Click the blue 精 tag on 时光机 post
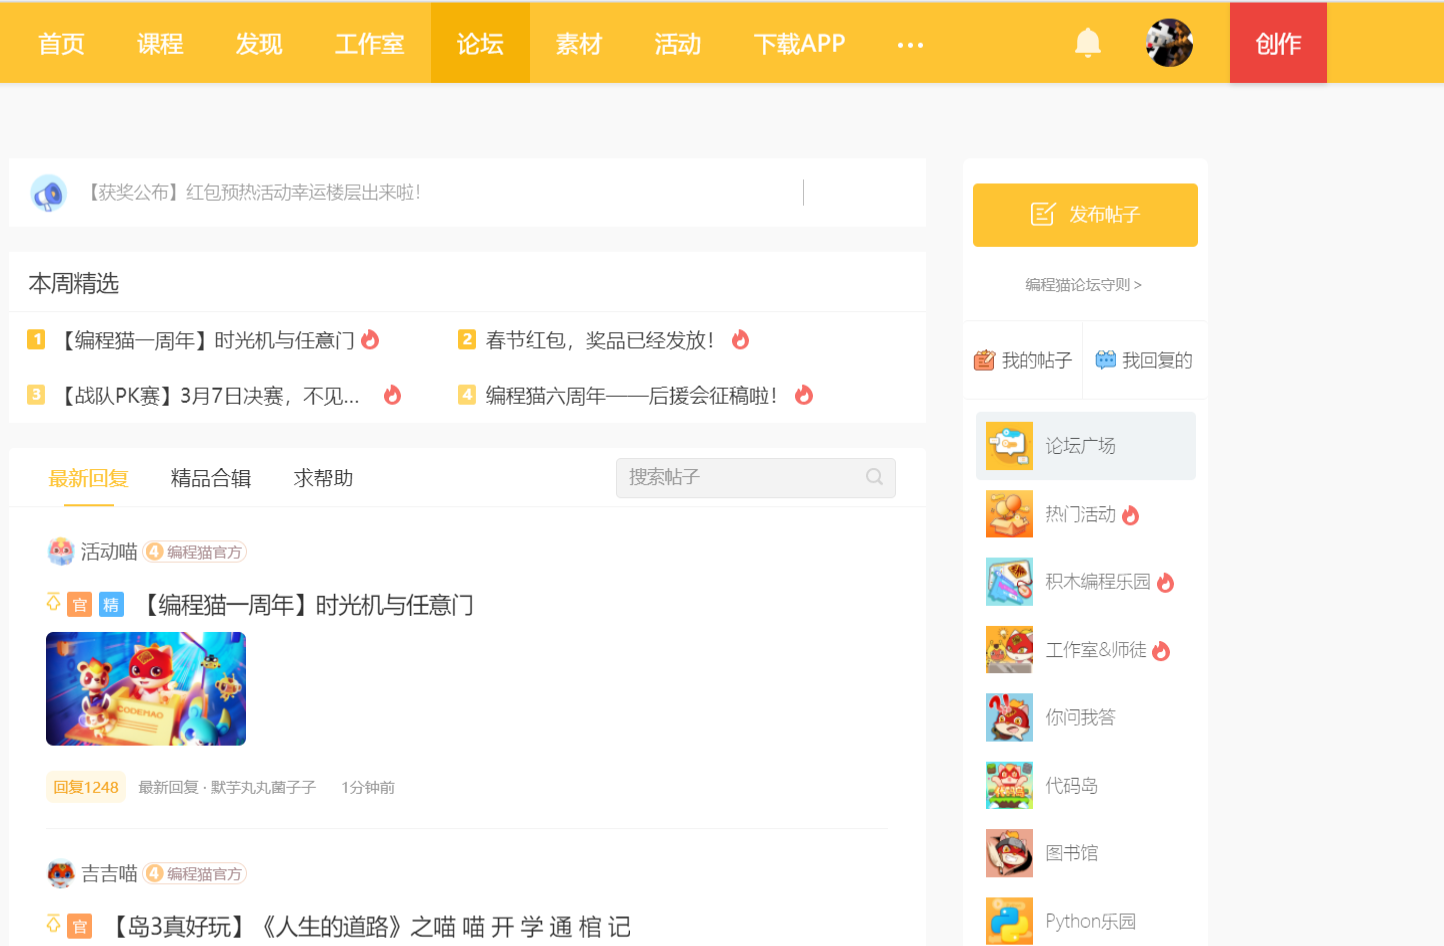The height and width of the screenshot is (946, 1444). [x=111, y=605]
